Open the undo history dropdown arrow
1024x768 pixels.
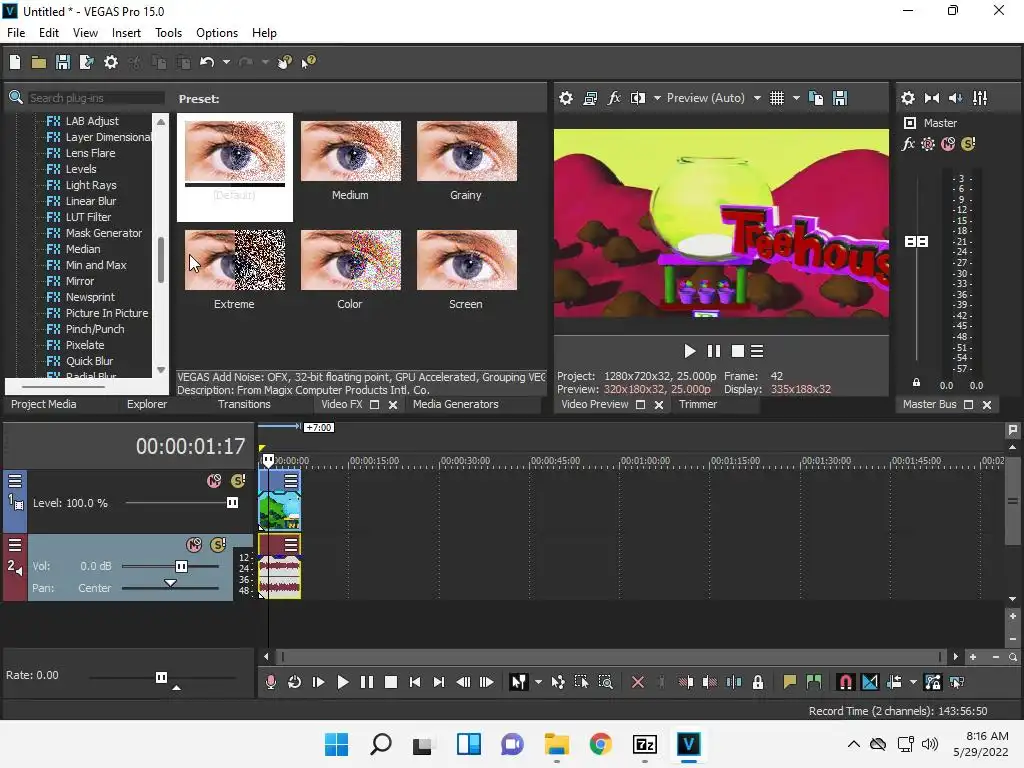click(226, 62)
